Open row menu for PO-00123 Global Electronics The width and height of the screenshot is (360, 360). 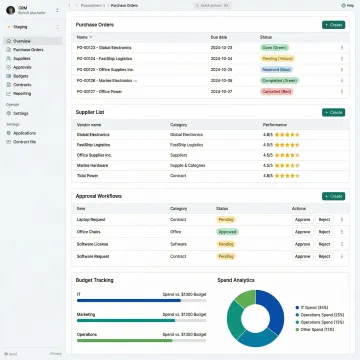pyautogui.click(x=342, y=48)
